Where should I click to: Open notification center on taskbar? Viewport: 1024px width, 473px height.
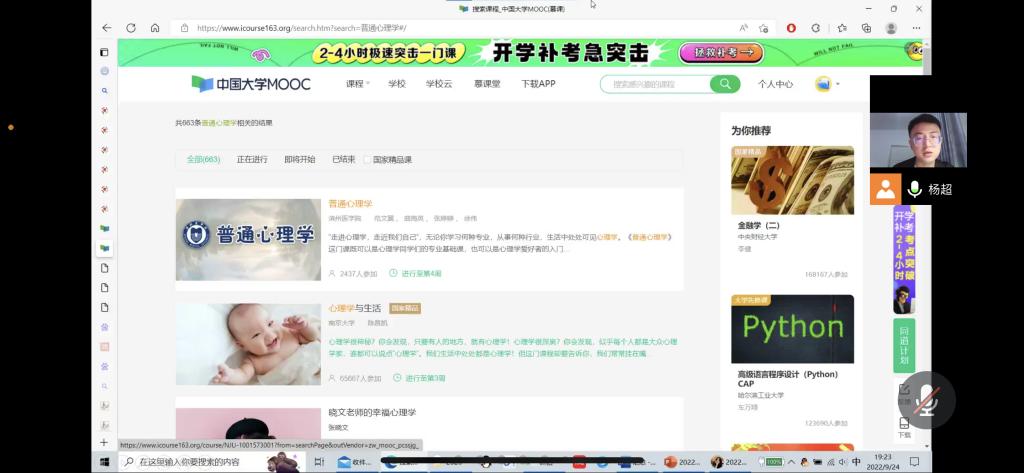(x=915, y=462)
